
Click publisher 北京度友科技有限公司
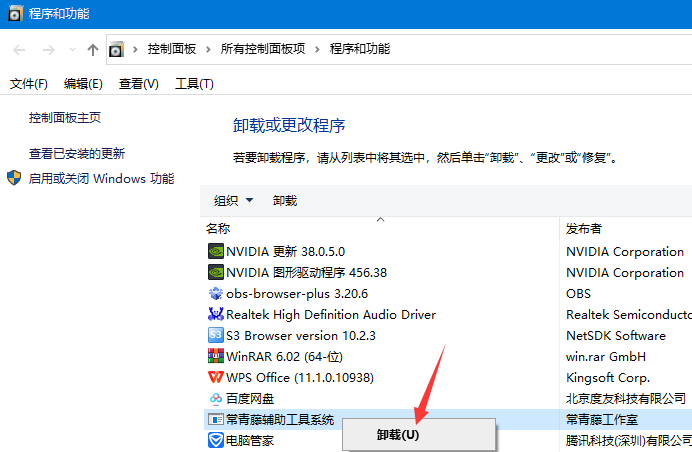click(626, 399)
